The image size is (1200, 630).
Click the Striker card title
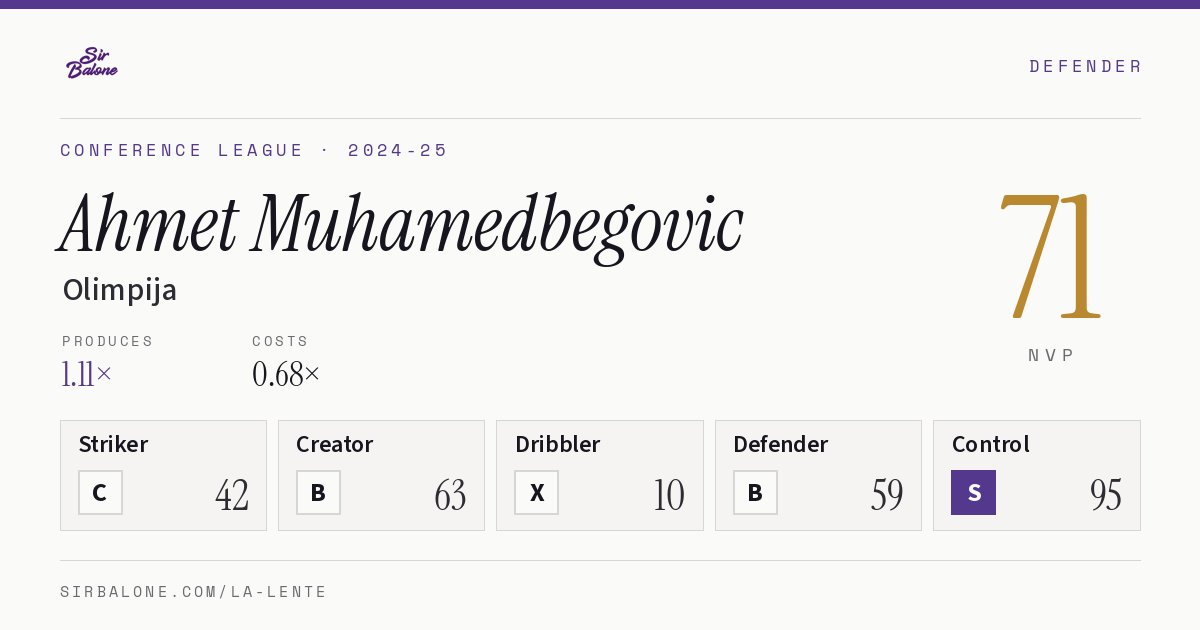[113, 444]
